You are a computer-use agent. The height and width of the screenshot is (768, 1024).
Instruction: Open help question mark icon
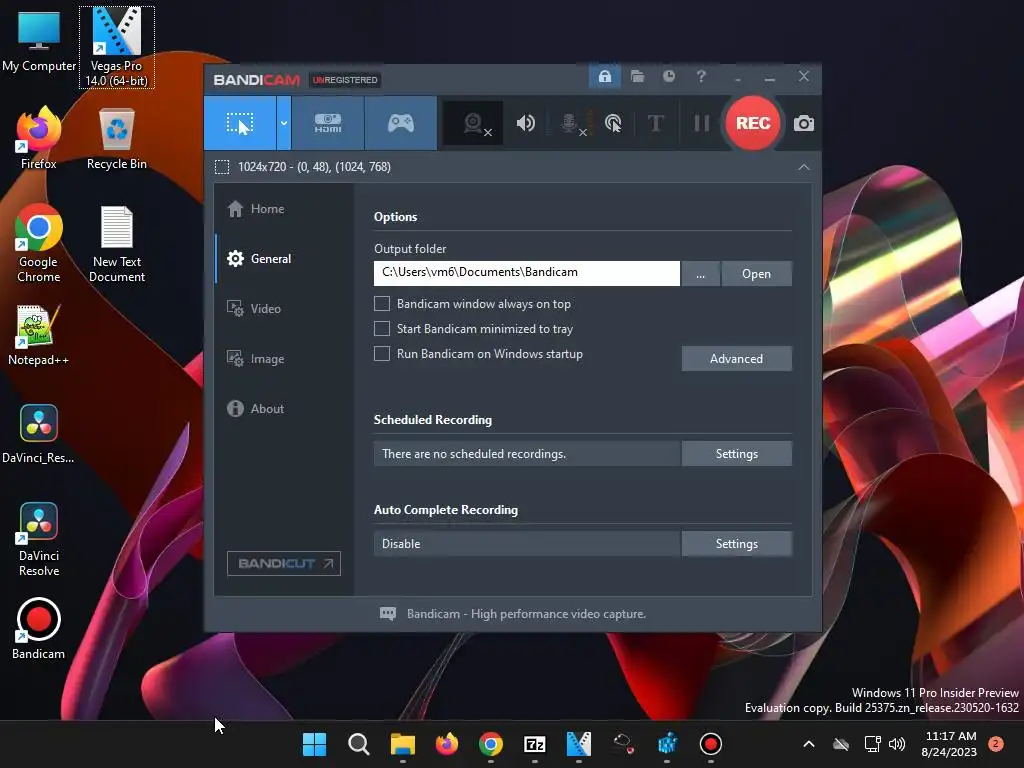pyautogui.click(x=701, y=76)
